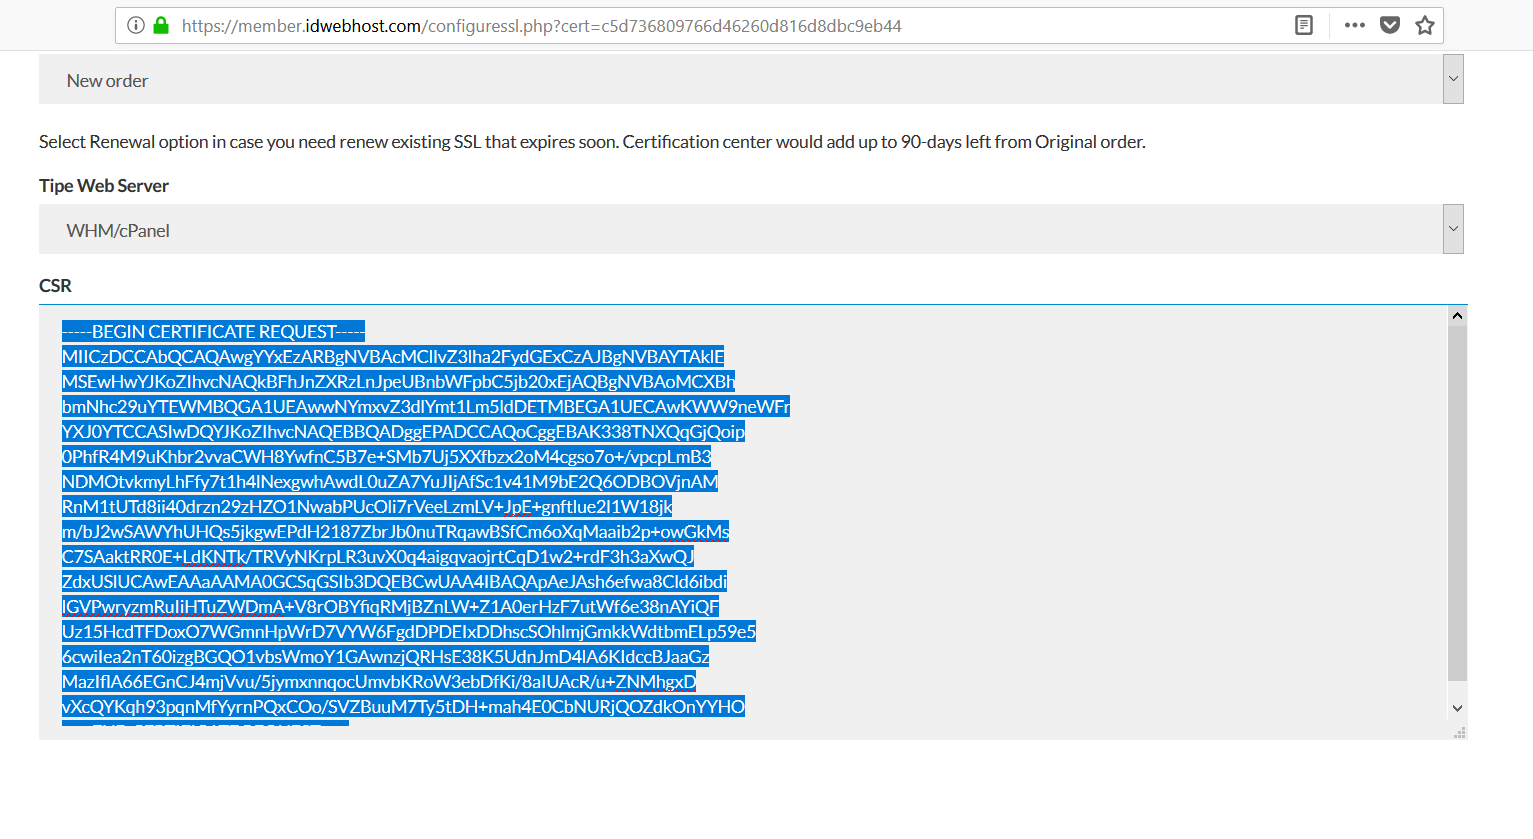1533x839 pixels.
Task: Click the CSR box scrollbar down arrow
Action: coord(1456,706)
